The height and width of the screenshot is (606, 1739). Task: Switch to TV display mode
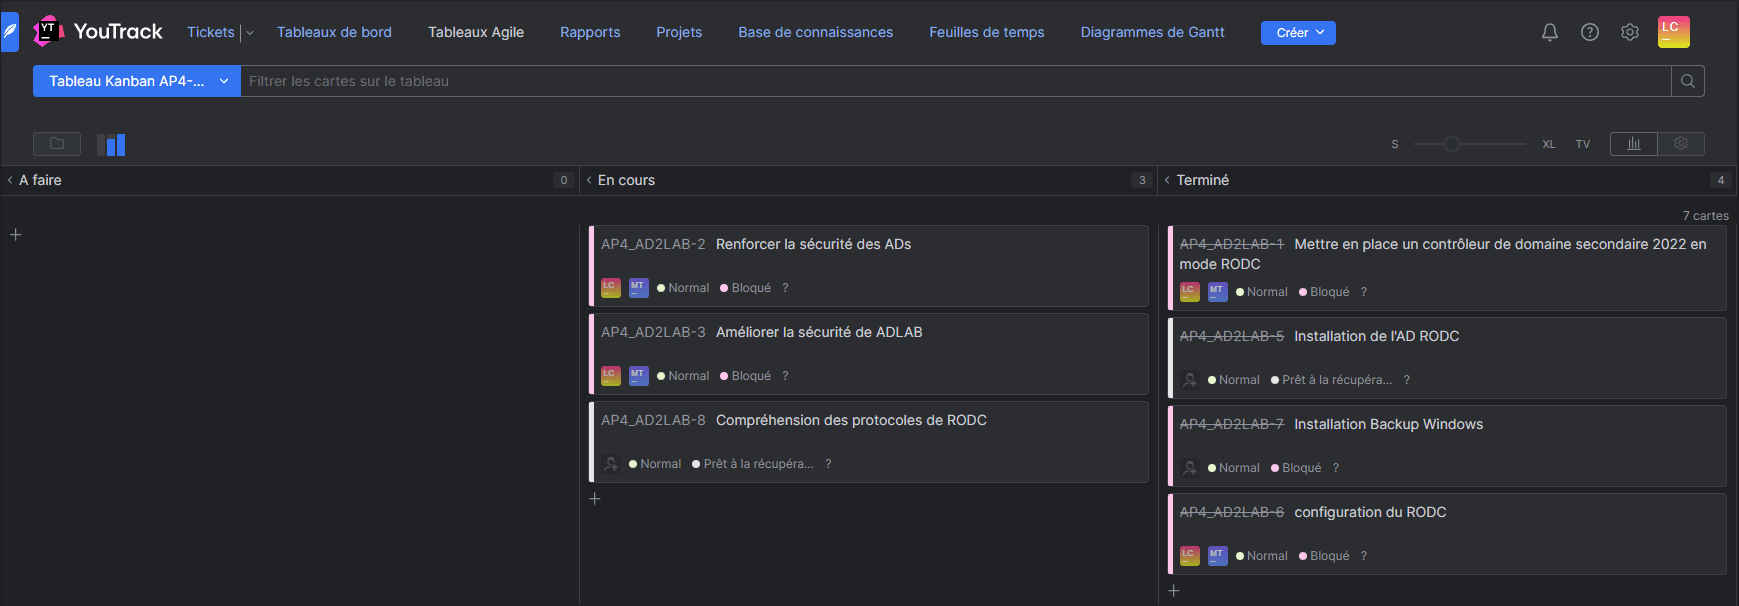click(x=1582, y=144)
